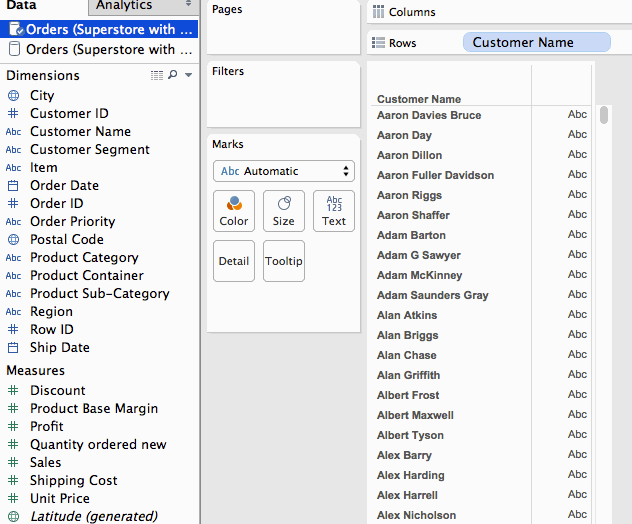Open the Size marks card
Viewport: 632px width, 524px height.
coord(284,210)
